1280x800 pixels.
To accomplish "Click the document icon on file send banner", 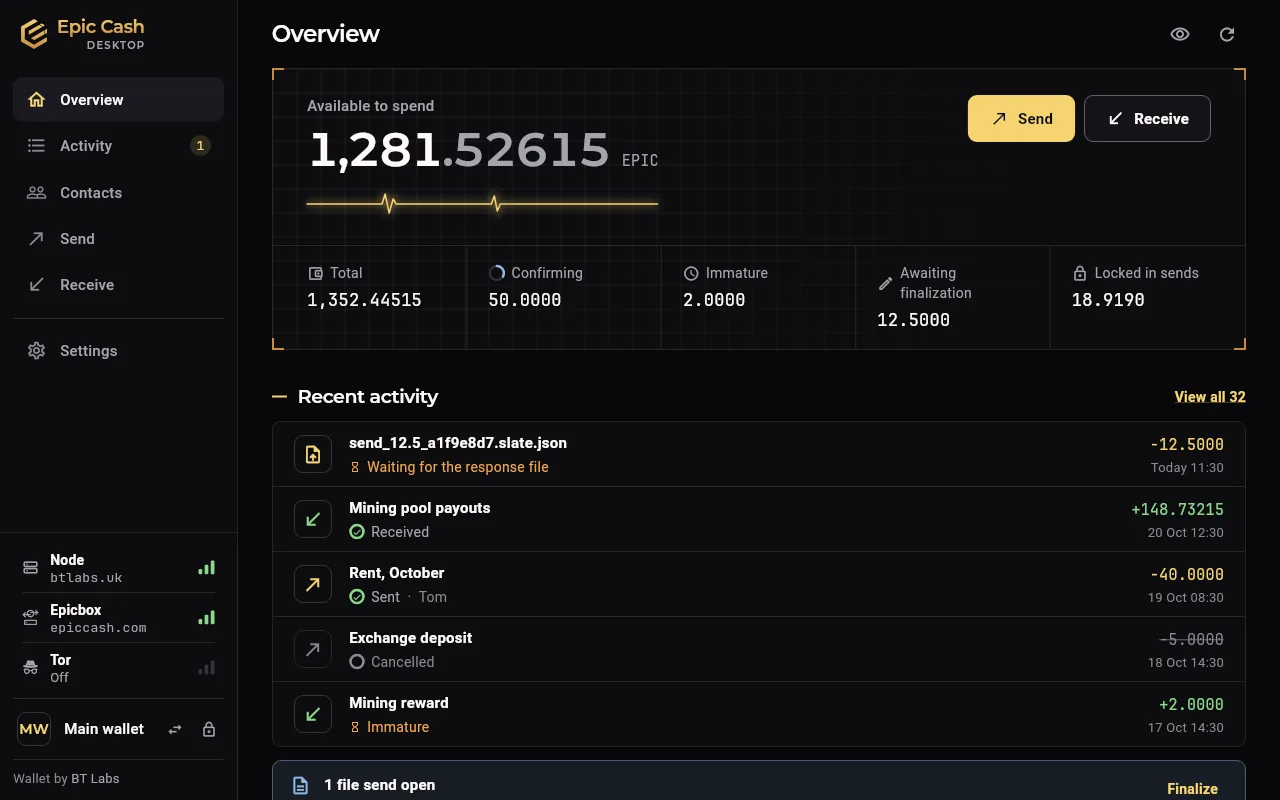I will [299, 786].
